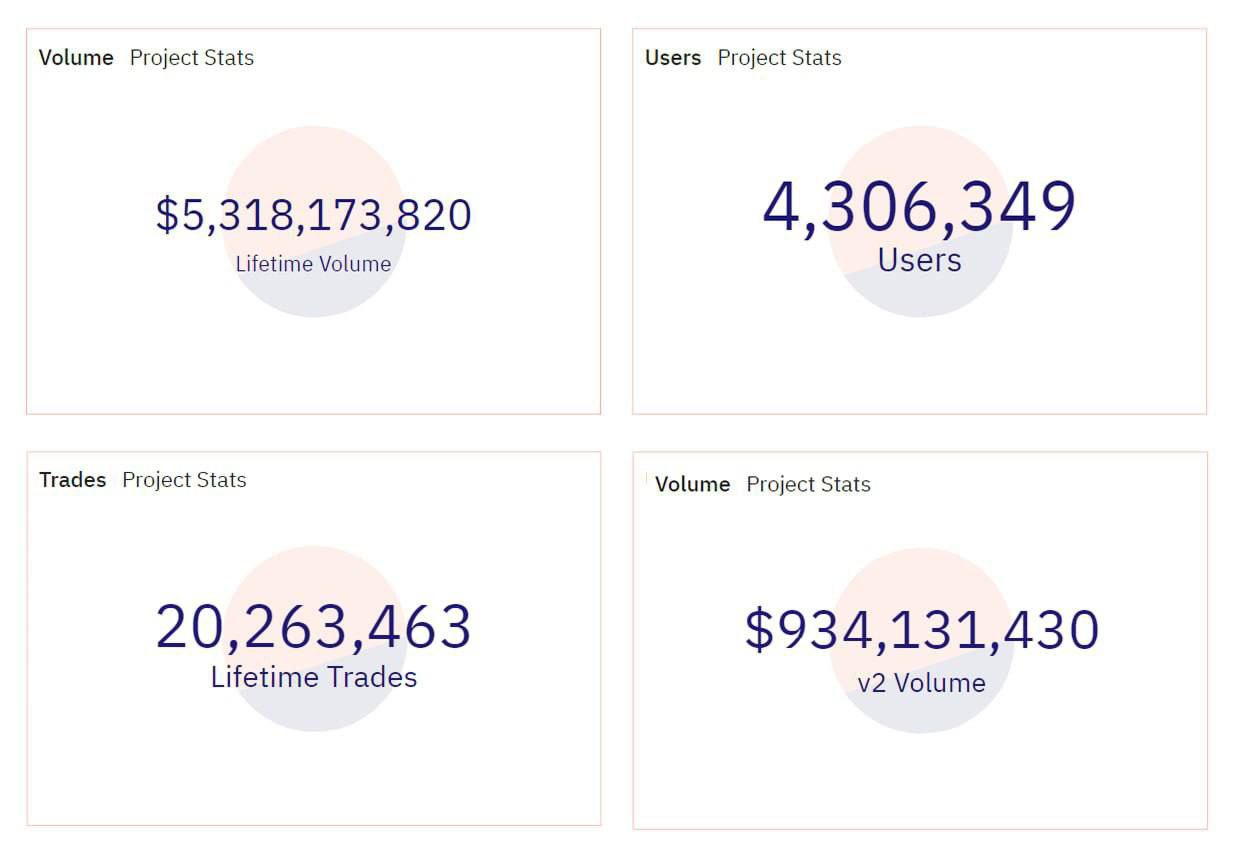Image resolution: width=1237 pixels, height=856 pixels.
Task: Open Project Stats link beside Trades title
Action: pyautogui.click(x=184, y=480)
